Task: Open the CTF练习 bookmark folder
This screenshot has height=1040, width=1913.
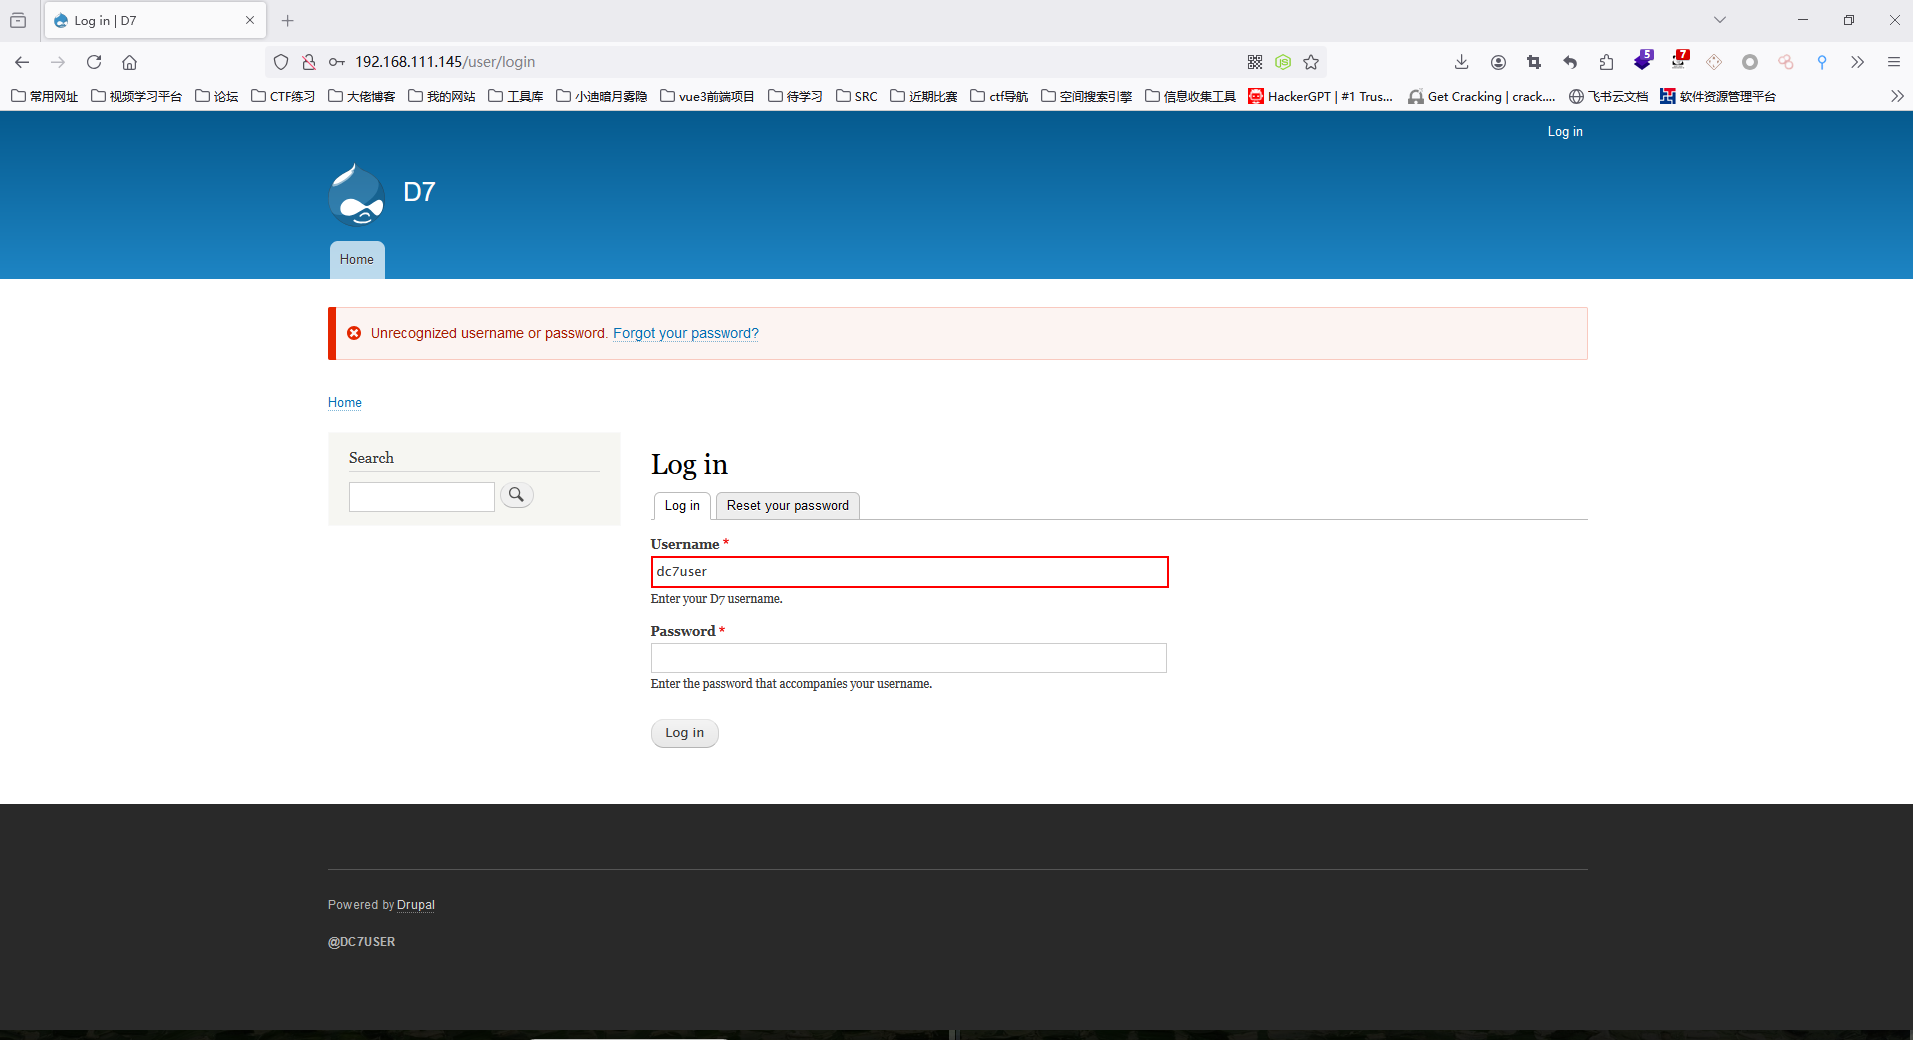Action: [x=283, y=96]
